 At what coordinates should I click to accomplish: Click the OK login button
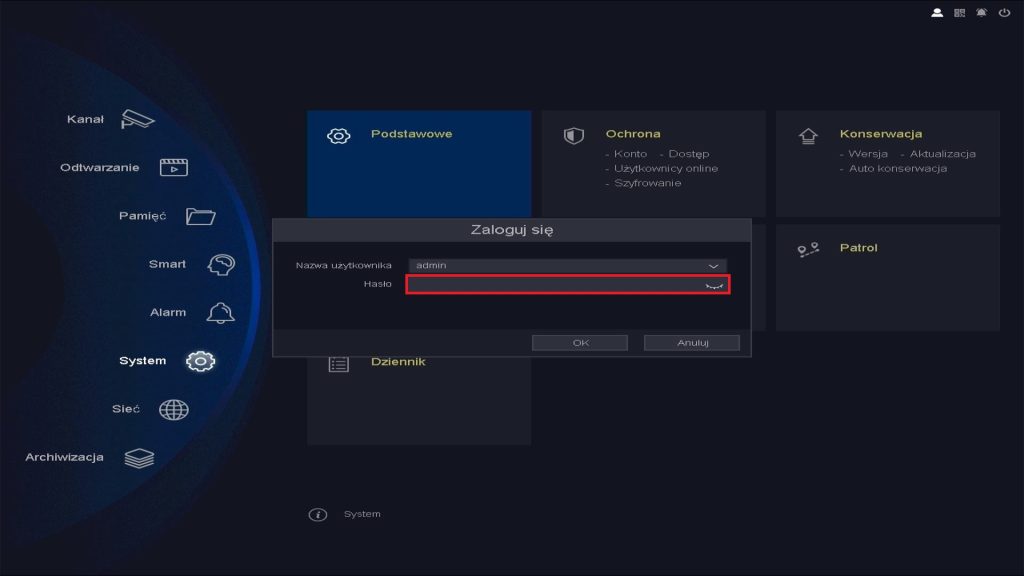coord(580,341)
